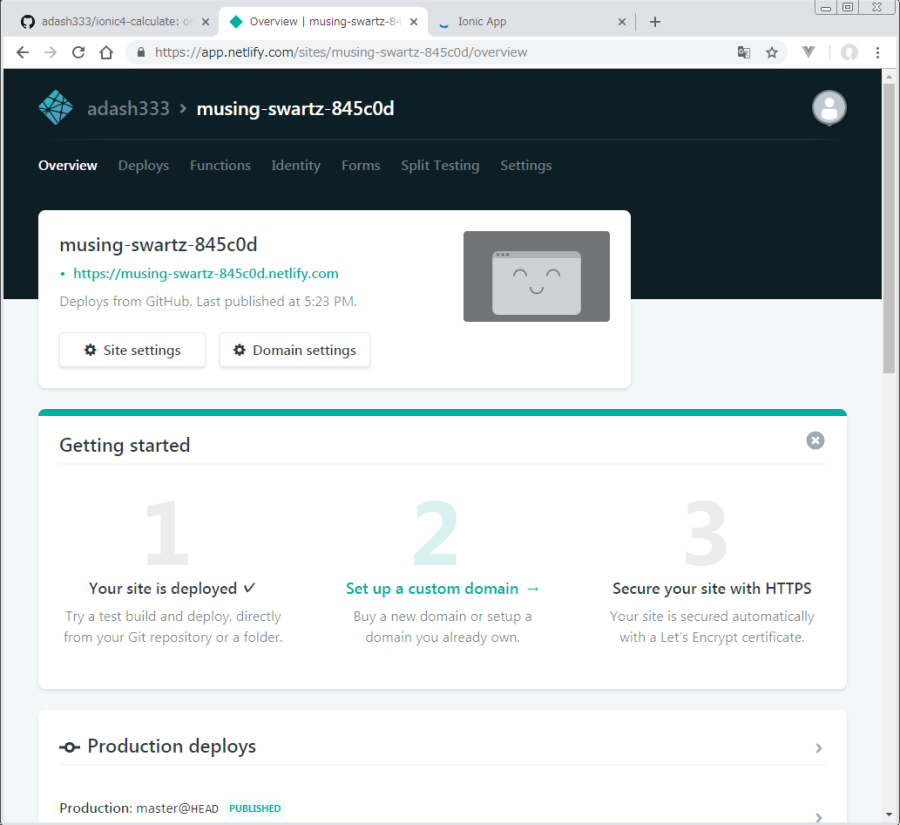Viewport: 900px width, 825px height.
Task: Open a new browser tab
Action: tap(655, 21)
